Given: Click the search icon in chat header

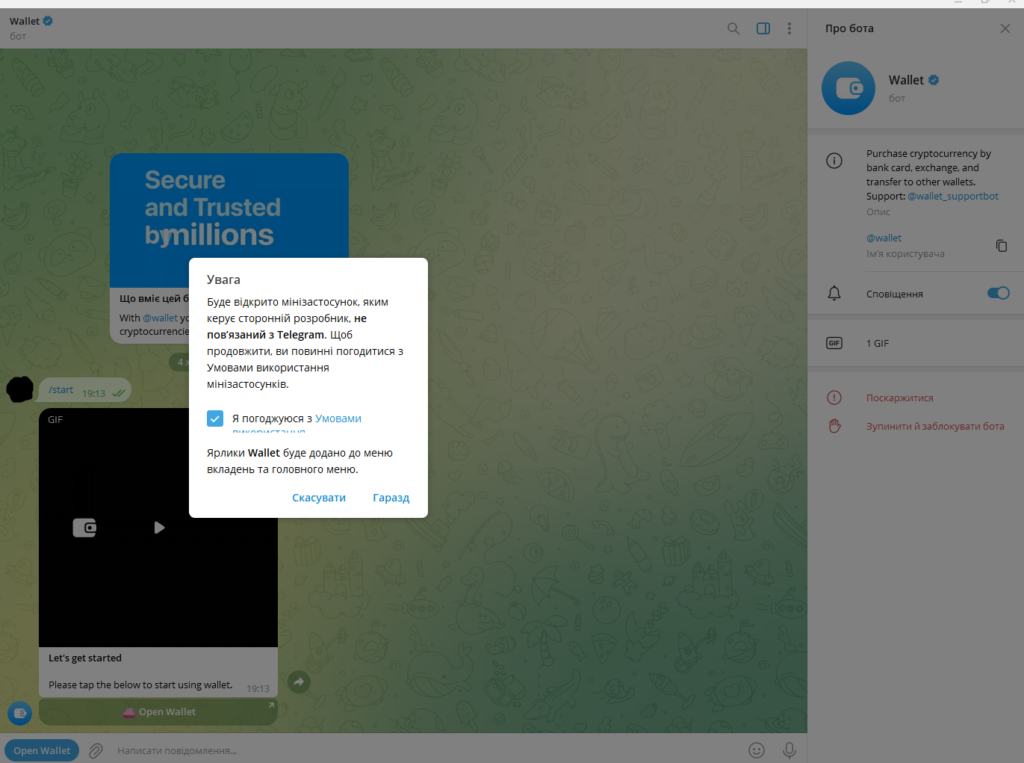Looking at the screenshot, I should 734,28.
